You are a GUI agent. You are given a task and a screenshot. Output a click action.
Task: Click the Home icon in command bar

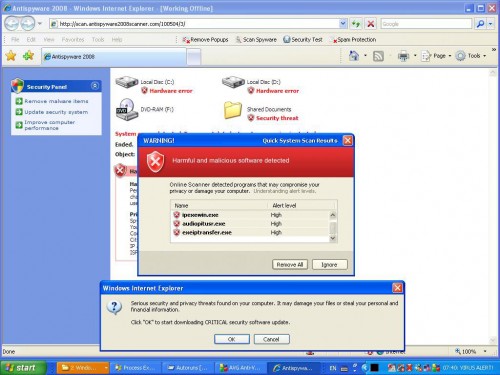click(x=354, y=56)
